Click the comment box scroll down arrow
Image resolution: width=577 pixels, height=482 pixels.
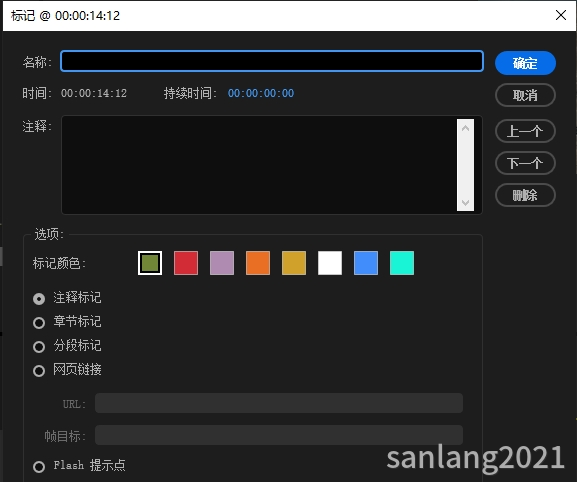pos(465,203)
